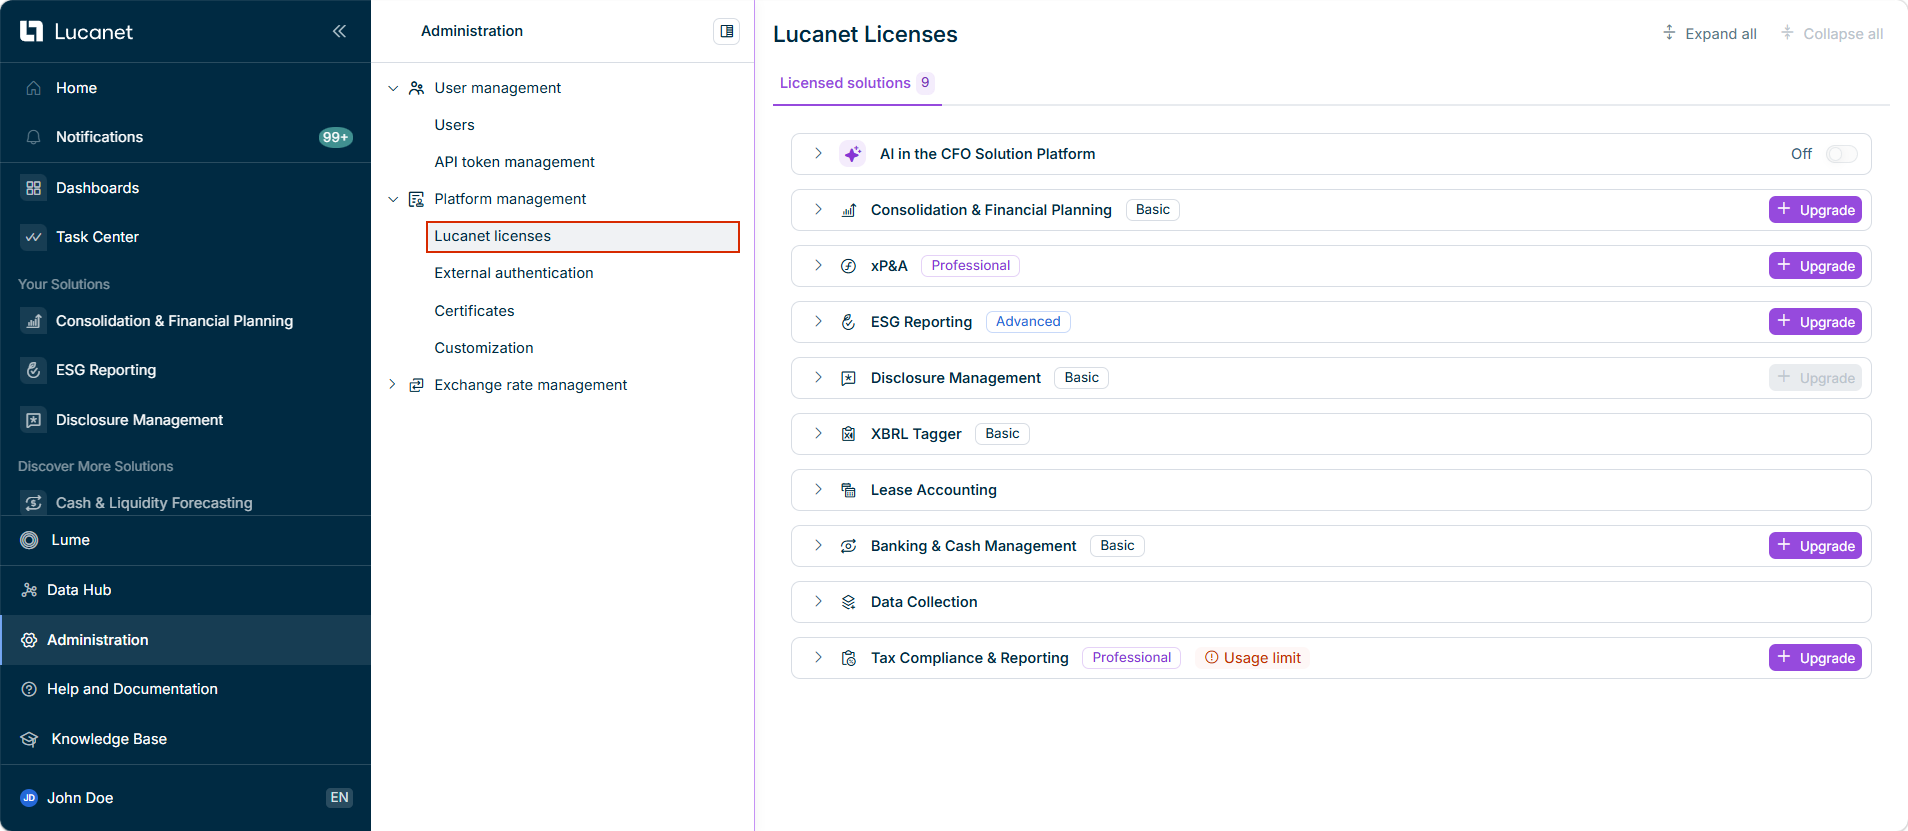1908x831 pixels.
Task: Click the Knowledge Base graduation cap icon
Action: (30, 739)
